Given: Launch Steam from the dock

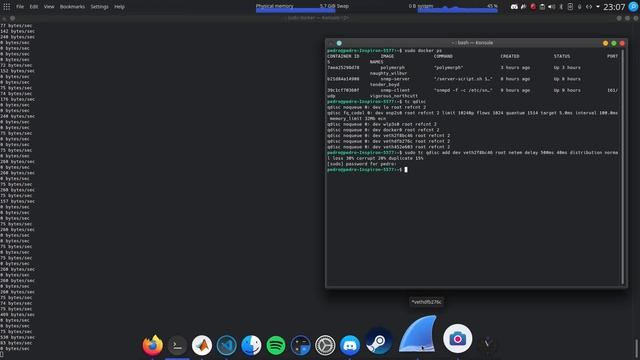Looking at the screenshot, I should point(378,342).
